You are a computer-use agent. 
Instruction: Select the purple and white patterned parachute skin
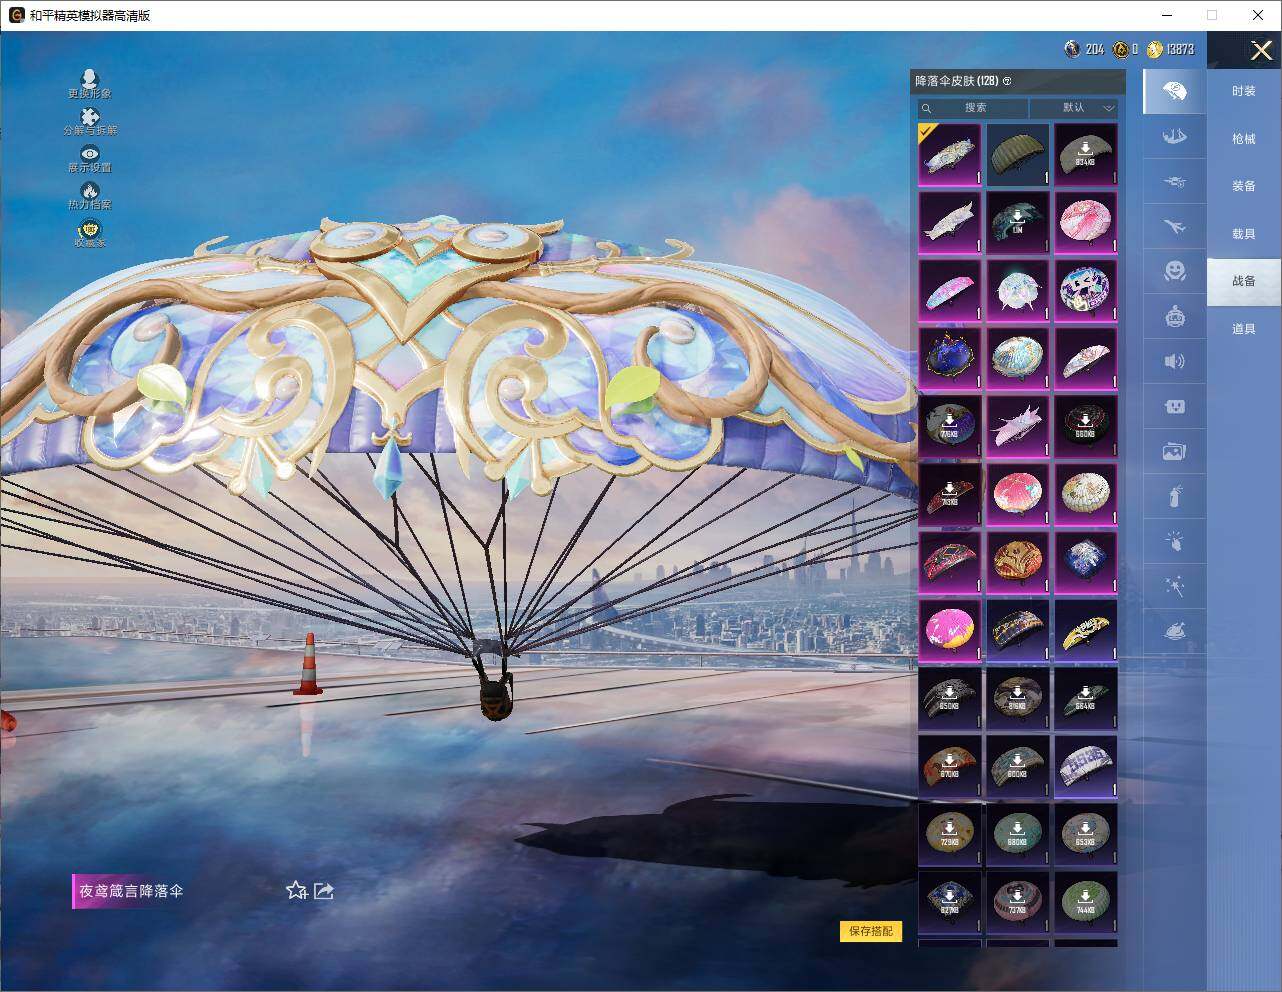(1085, 766)
